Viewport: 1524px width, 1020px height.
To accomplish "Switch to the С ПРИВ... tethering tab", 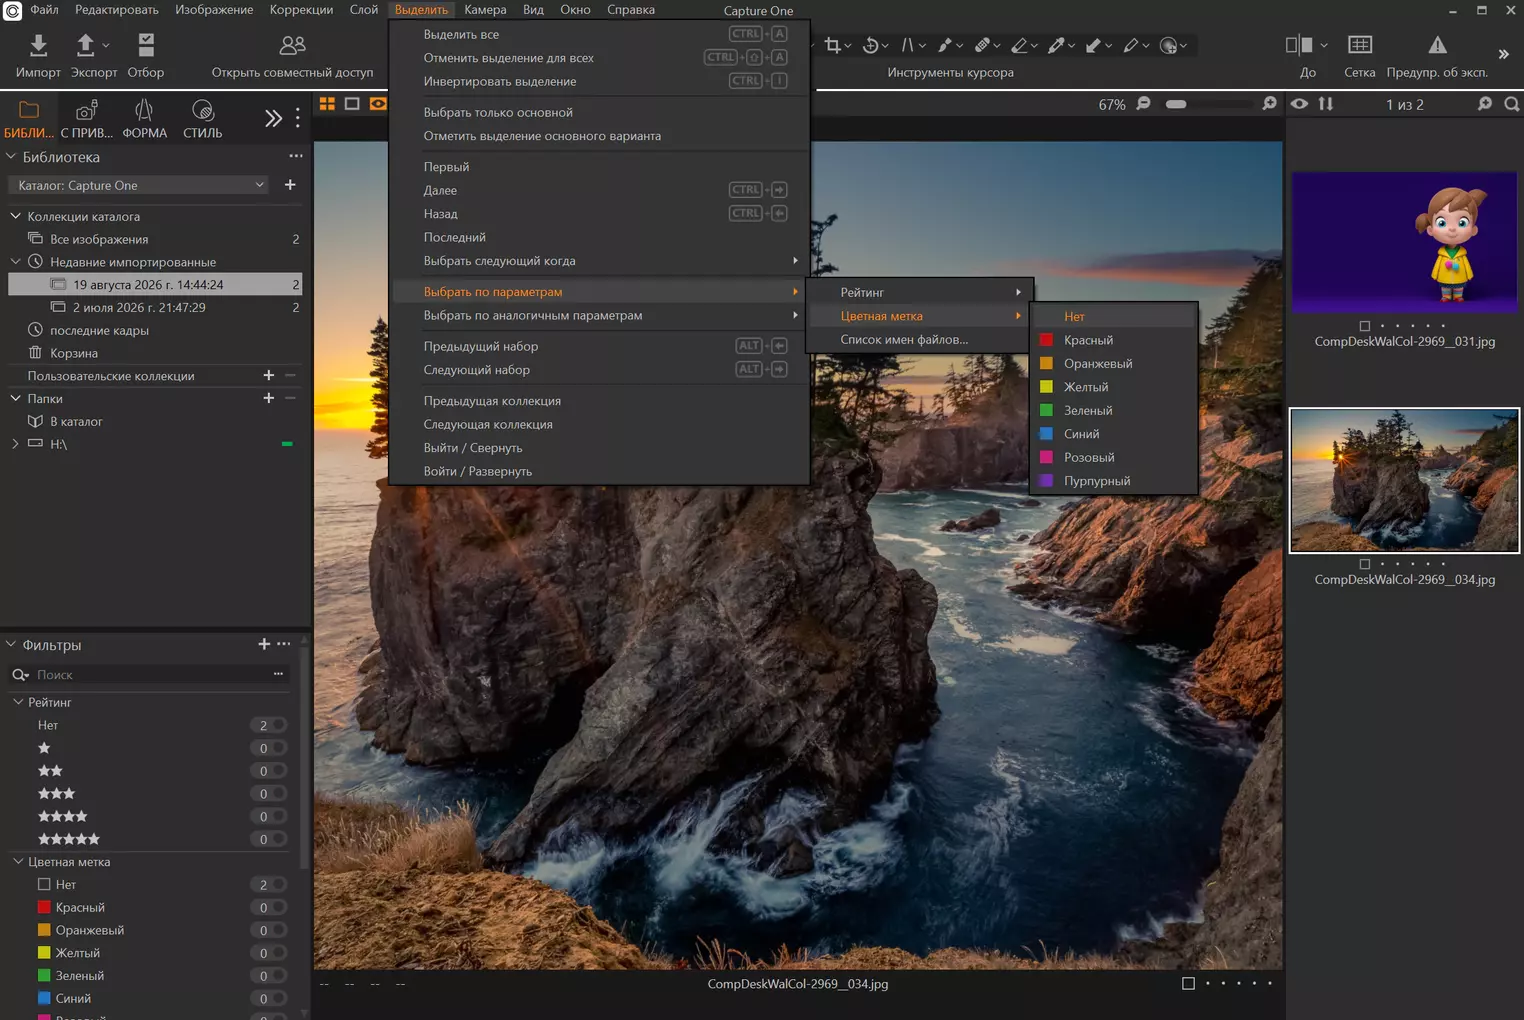I will 87,118.
